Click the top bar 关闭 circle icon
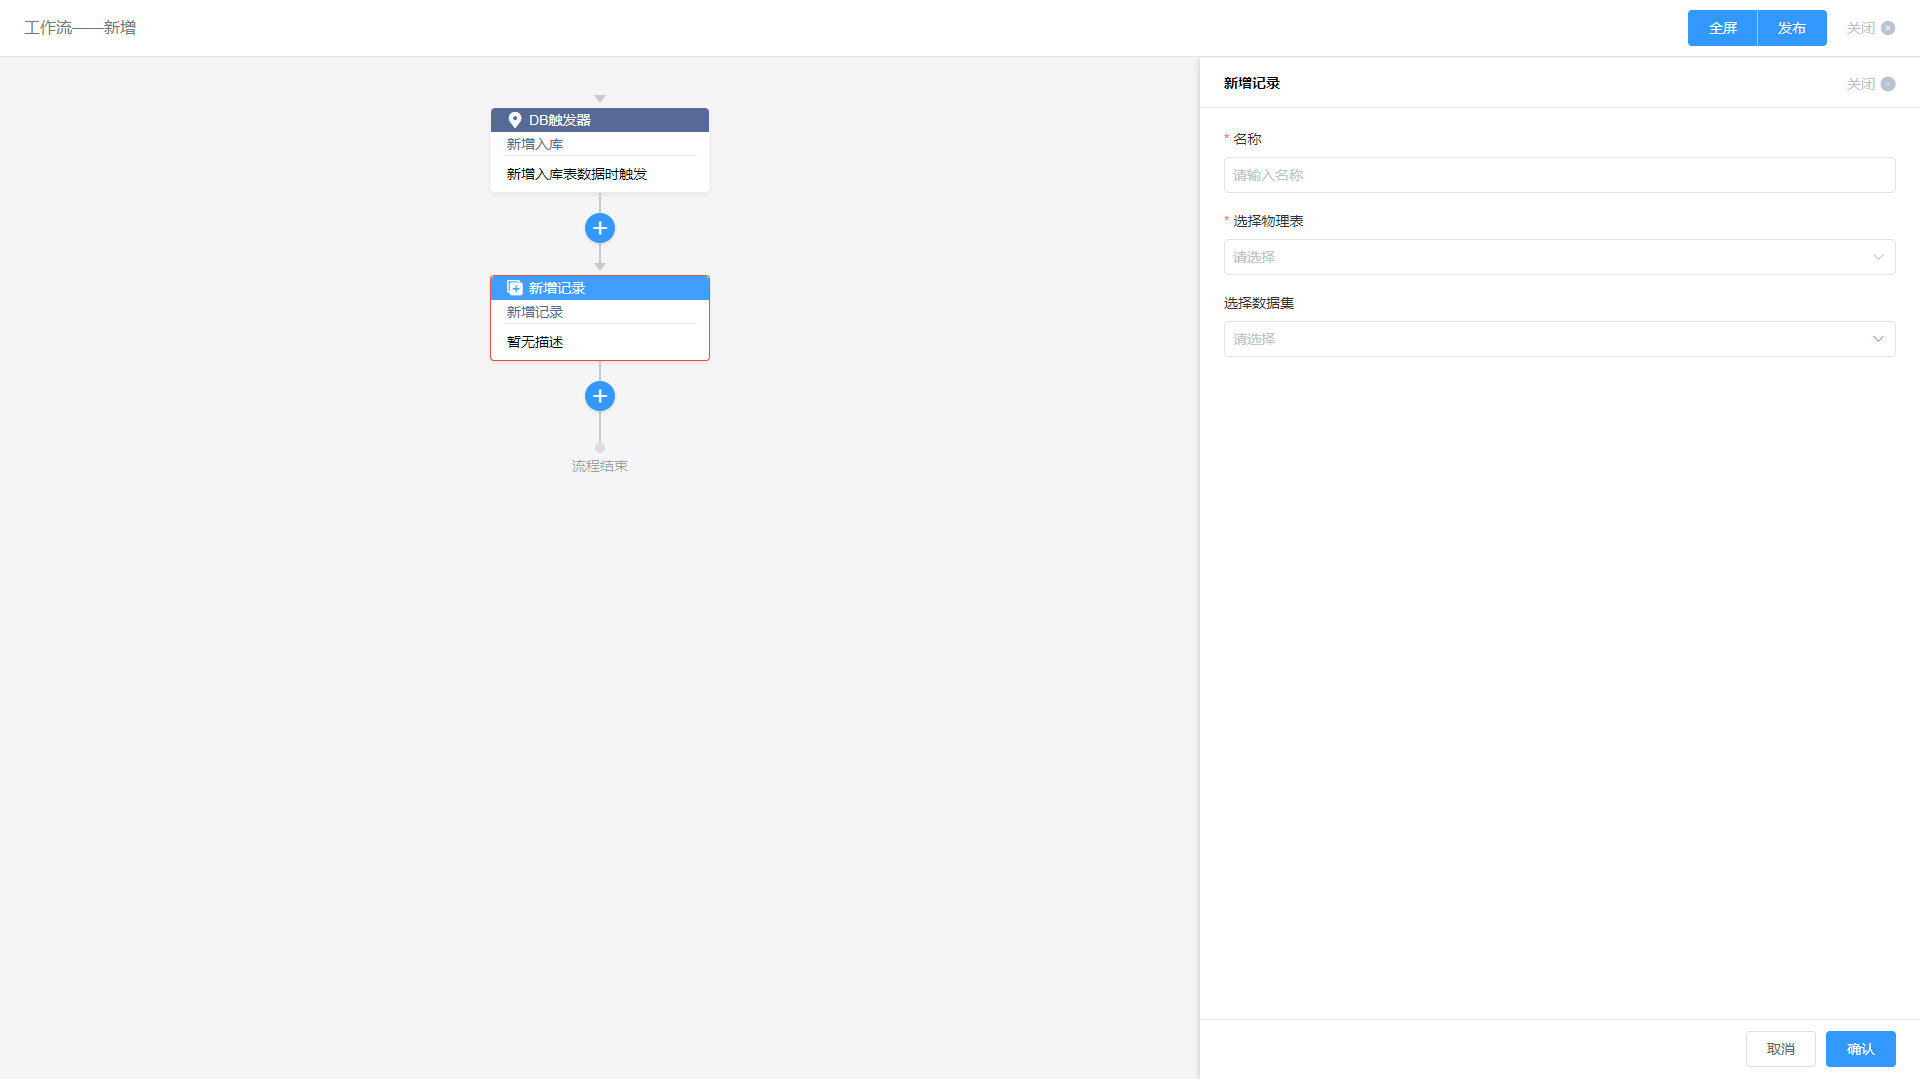The height and width of the screenshot is (1079, 1920). tap(1888, 28)
